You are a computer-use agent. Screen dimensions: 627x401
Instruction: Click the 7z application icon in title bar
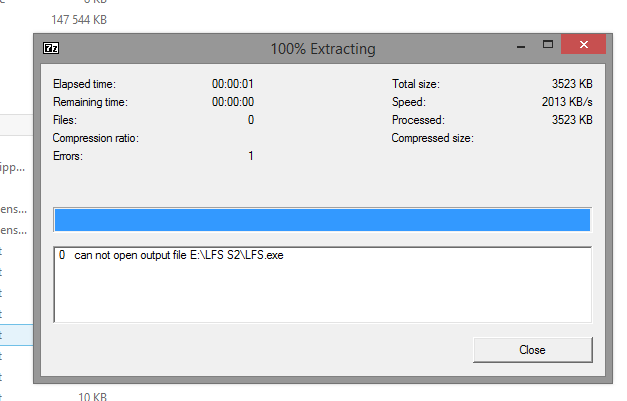tap(51, 48)
